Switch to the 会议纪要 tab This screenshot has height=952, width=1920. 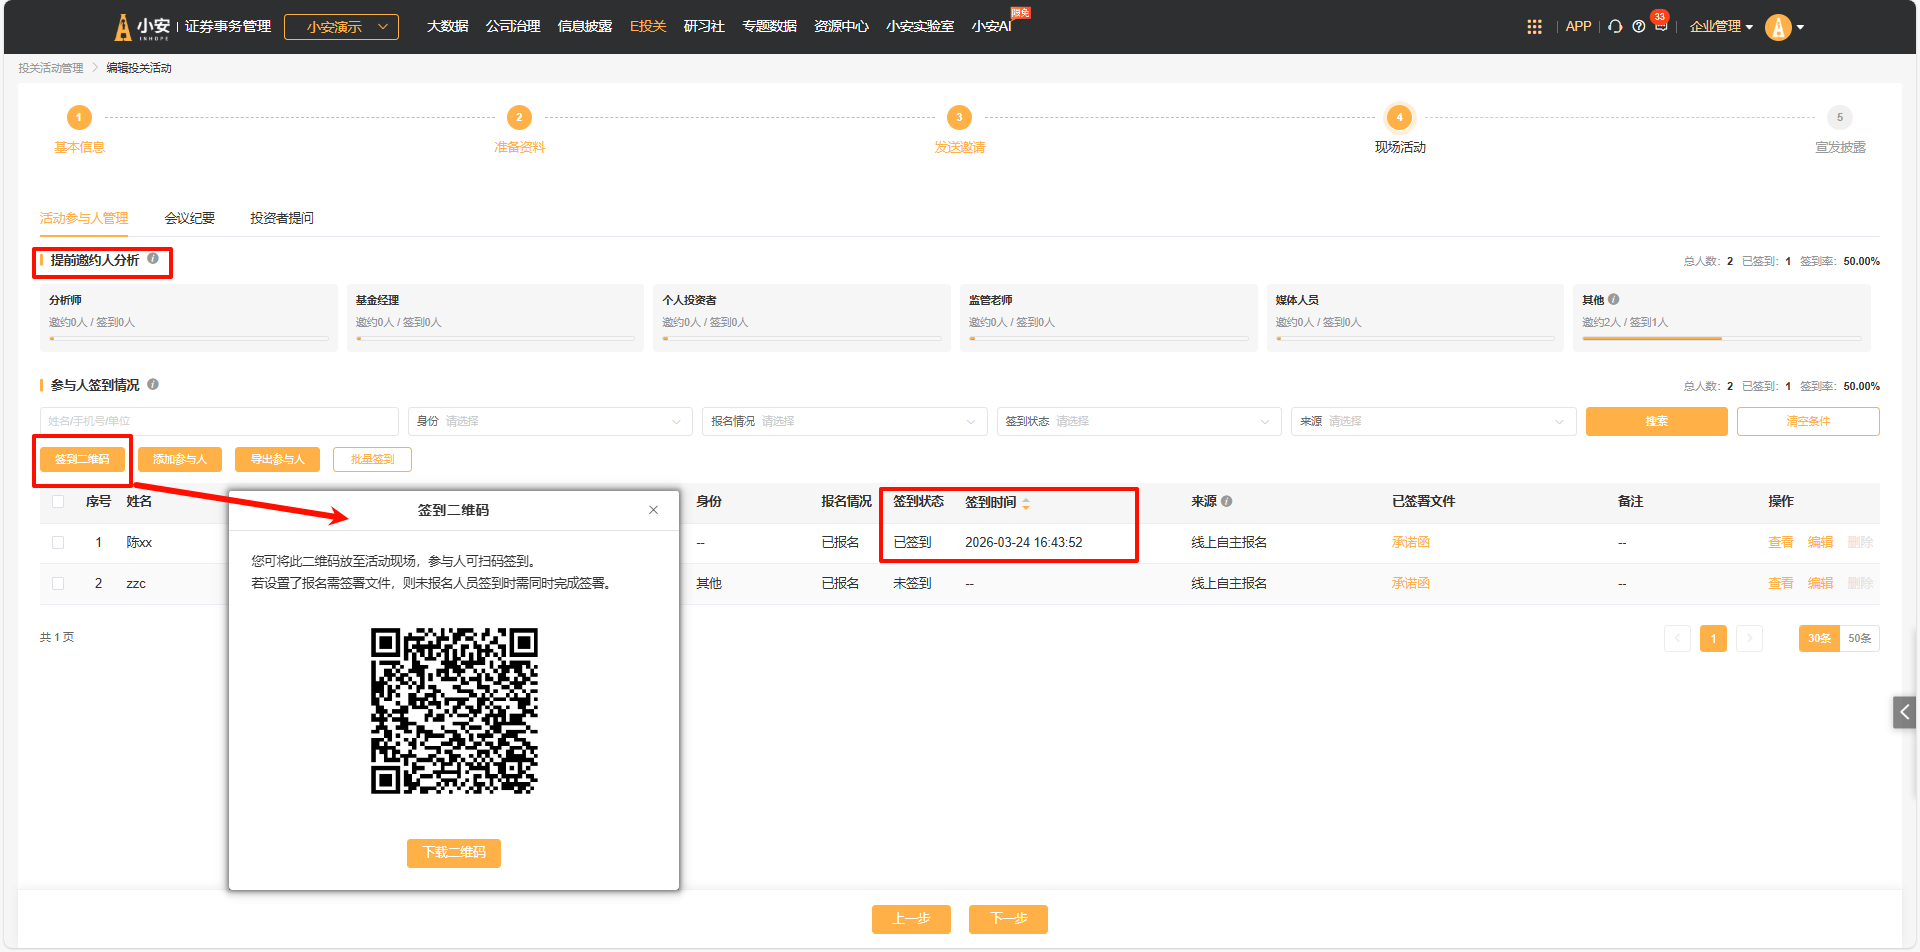(x=190, y=218)
